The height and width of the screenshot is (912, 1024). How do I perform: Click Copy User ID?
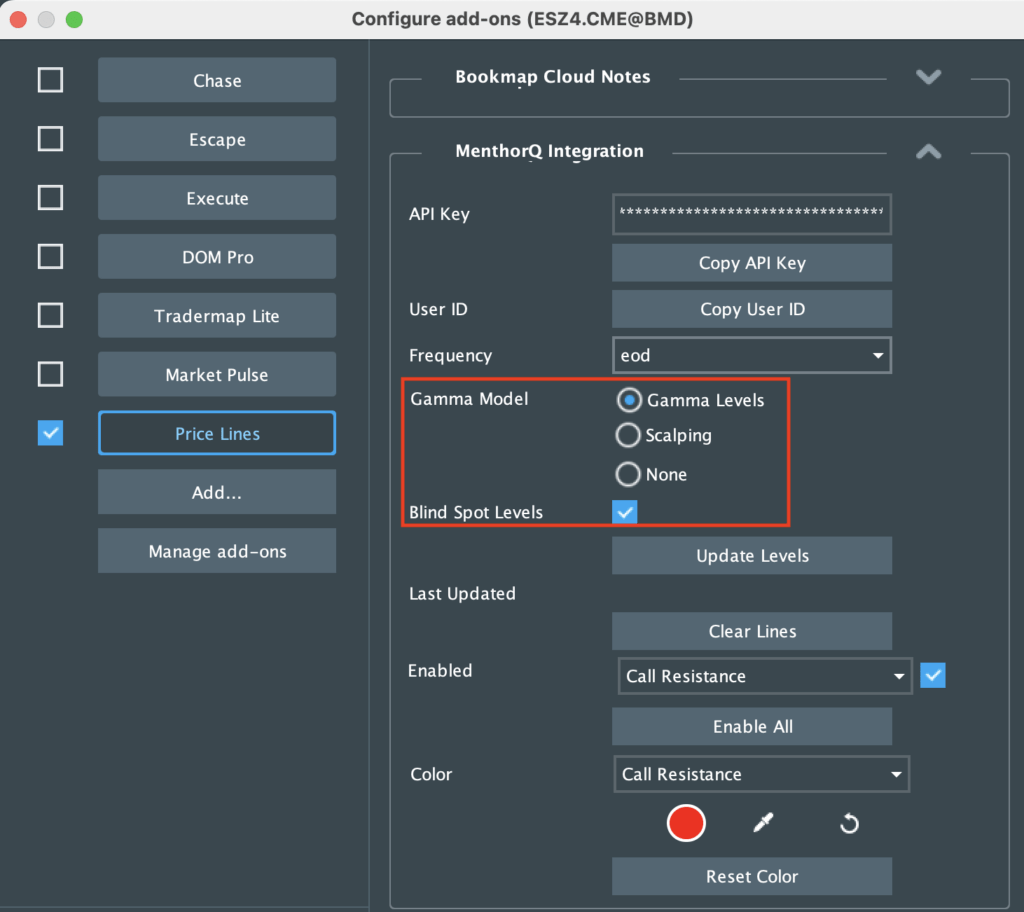(x=752, y=309)
